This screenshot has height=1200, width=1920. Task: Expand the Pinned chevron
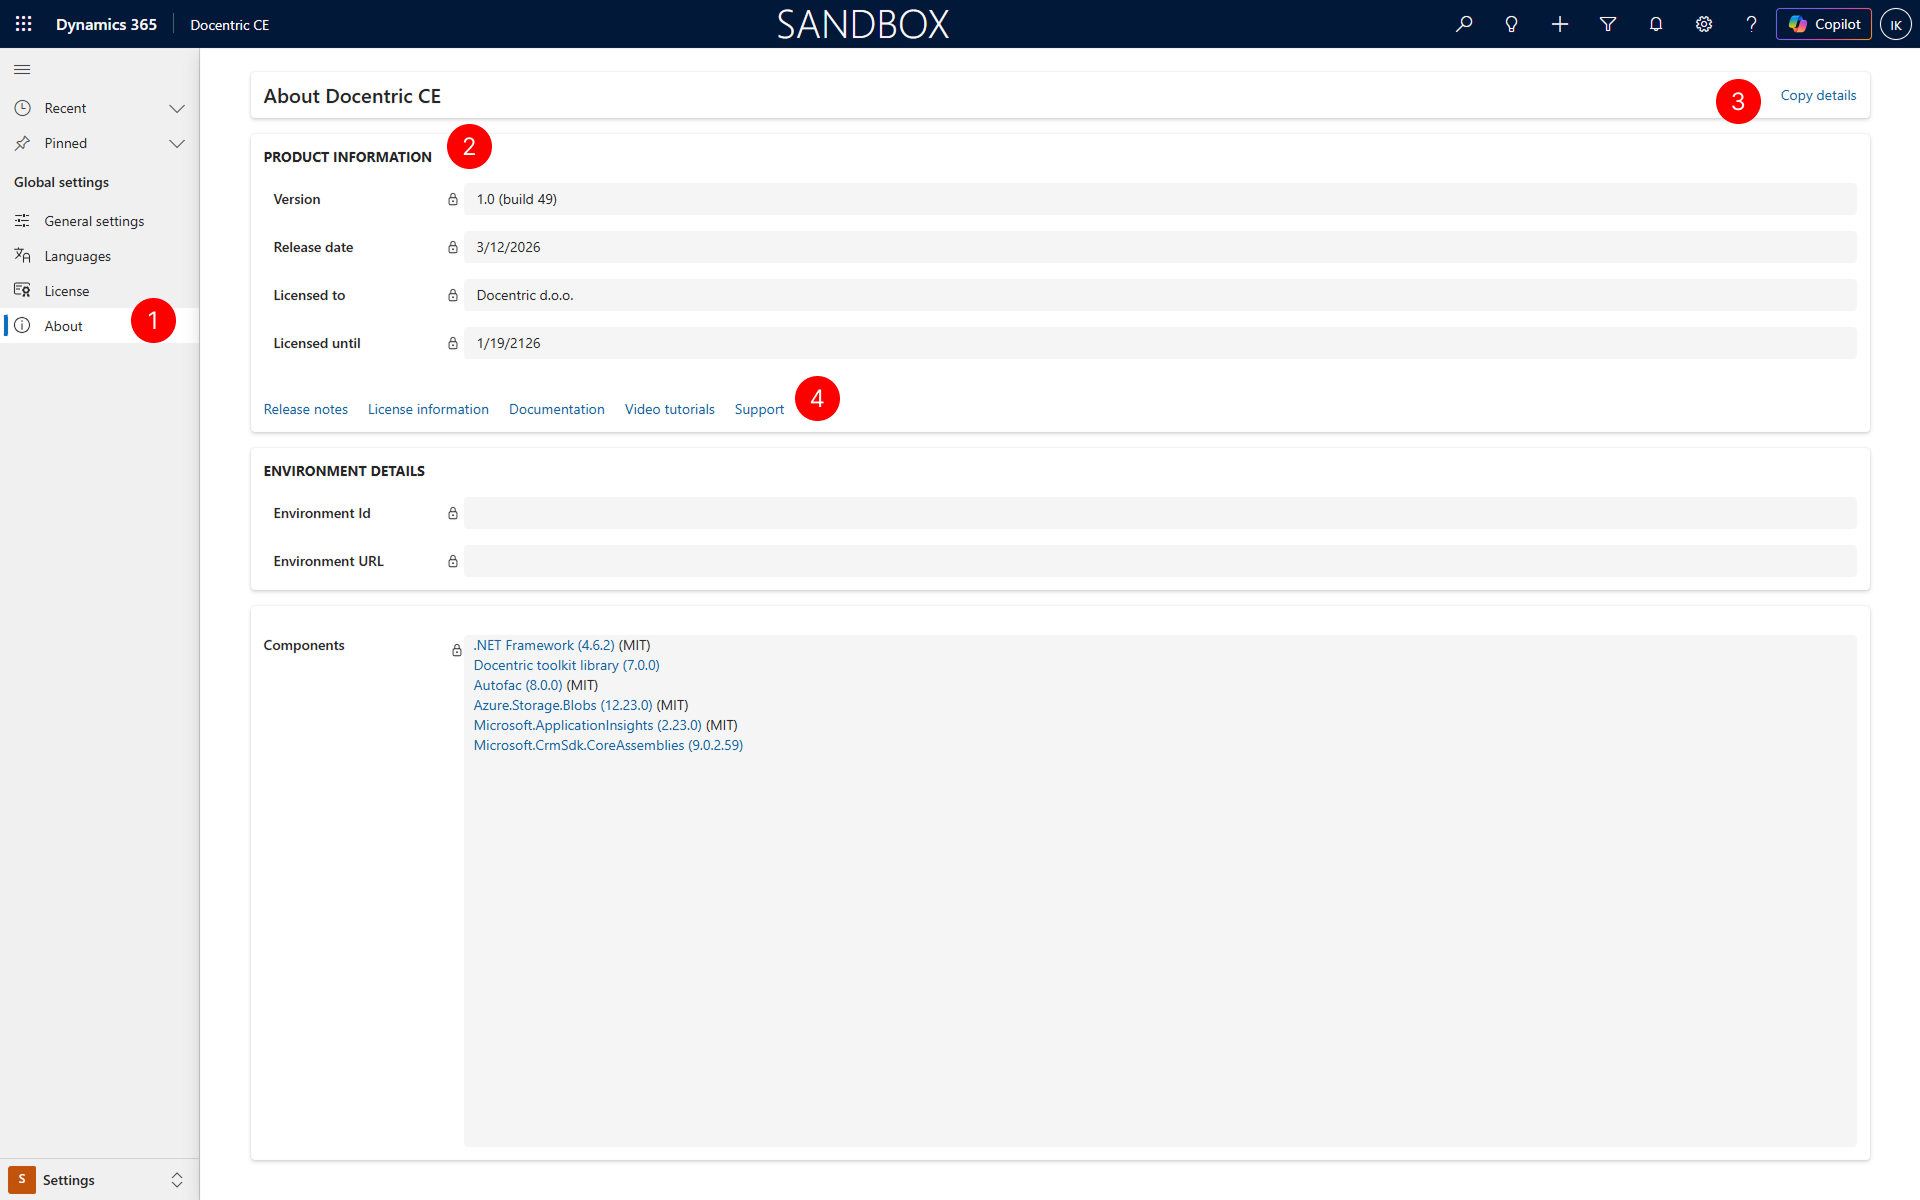(177, 143)
